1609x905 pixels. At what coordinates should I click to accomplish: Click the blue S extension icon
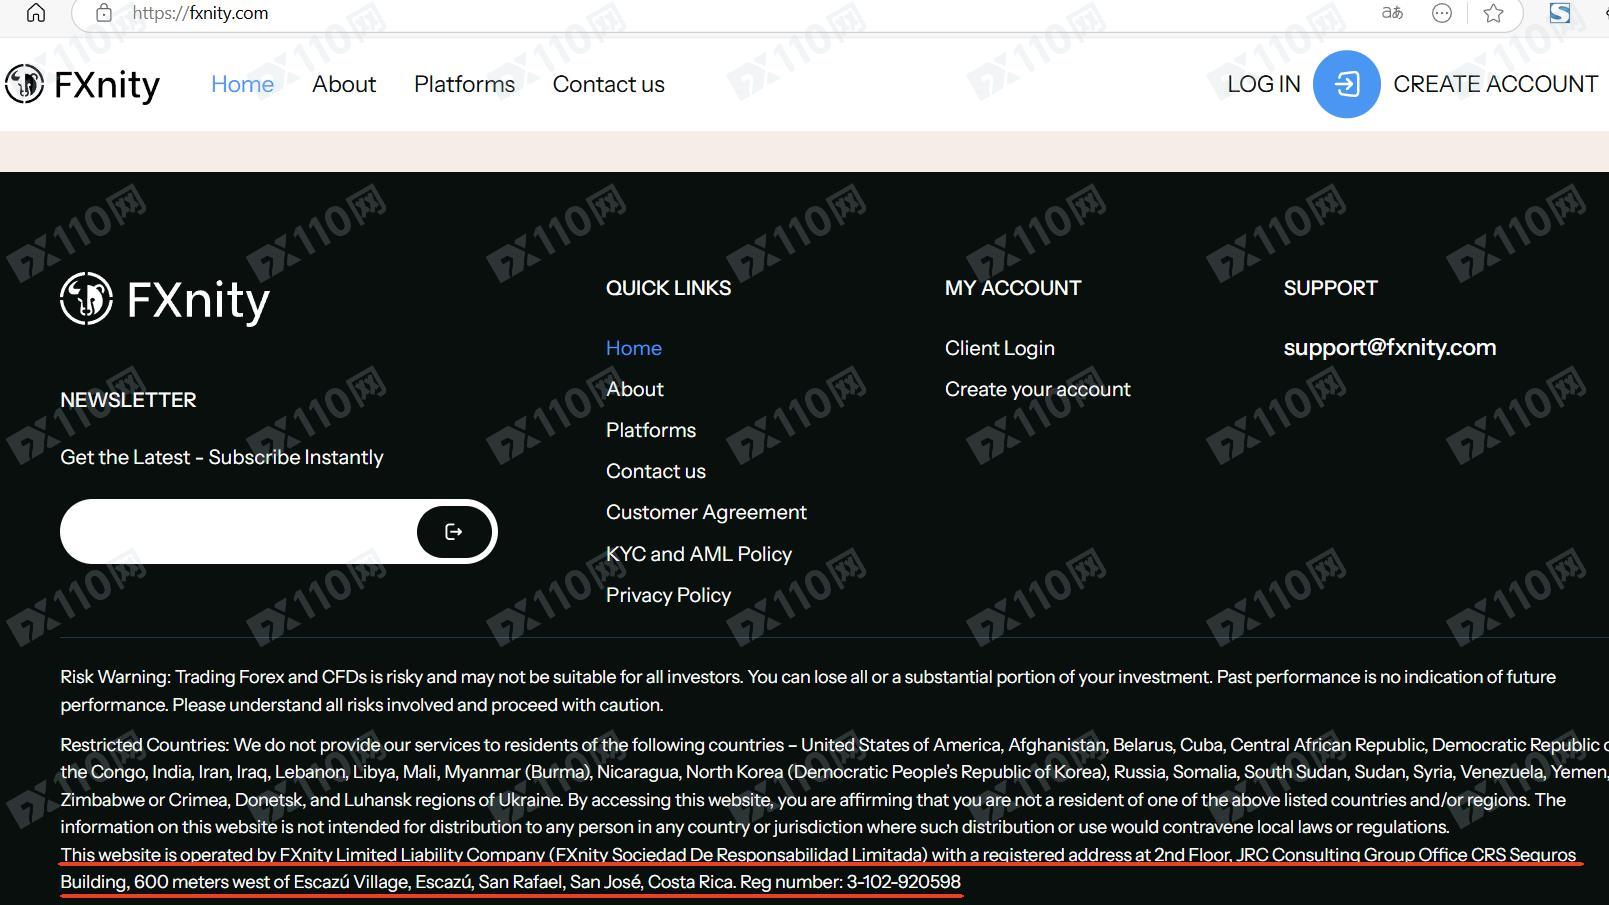(x=1560, y=13)
